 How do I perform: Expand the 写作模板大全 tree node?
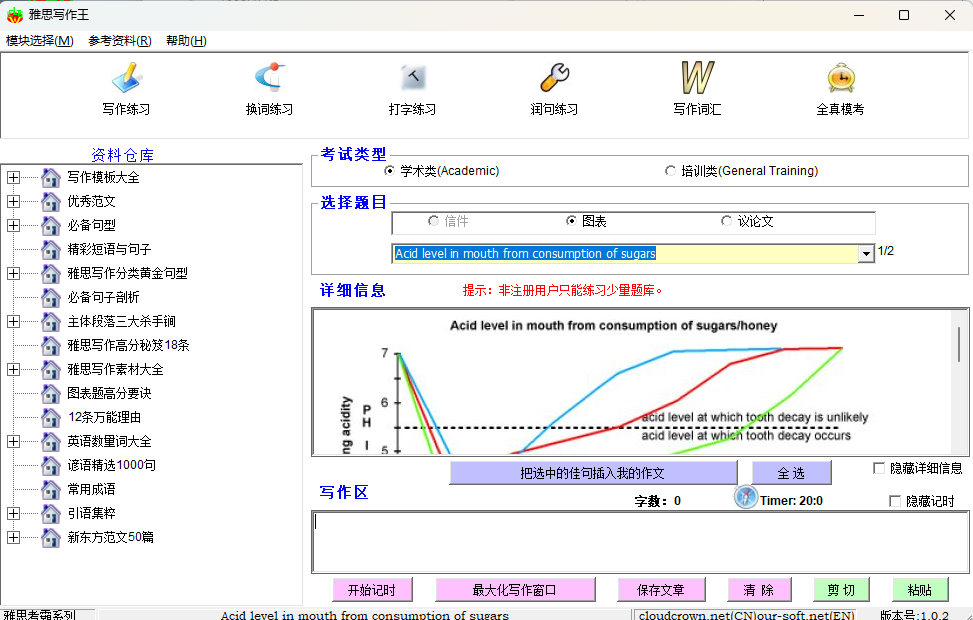13,177
